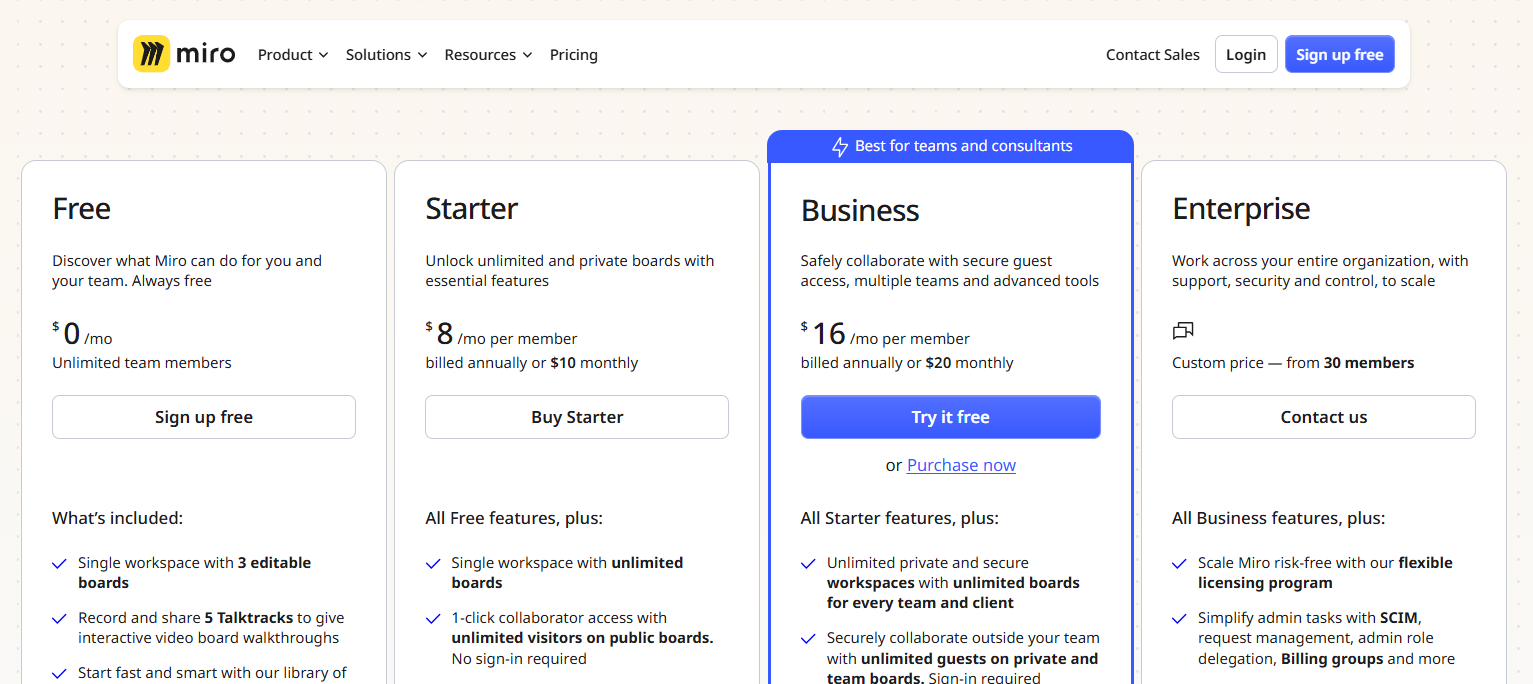Click the lightning bolt icon on Business banner
This screenshot has height=684, width=1533.
(840, 147)
